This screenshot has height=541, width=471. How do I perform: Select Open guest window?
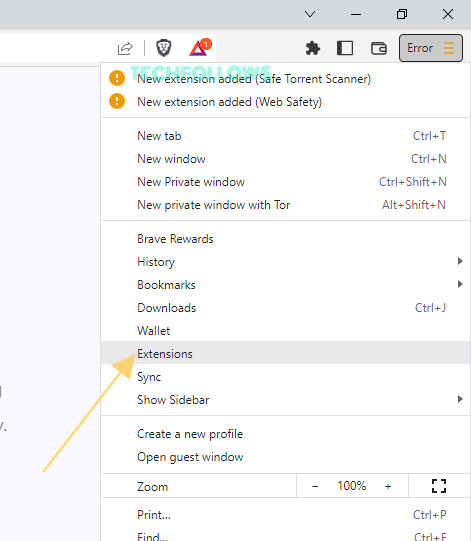coord(286,457)
